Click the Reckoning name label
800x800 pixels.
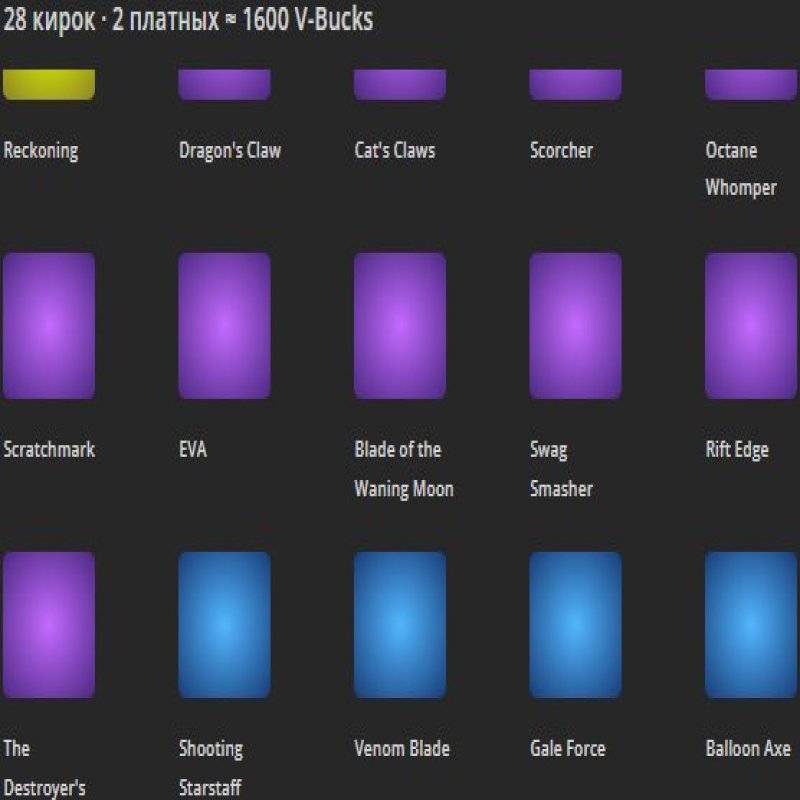point(41,151)
